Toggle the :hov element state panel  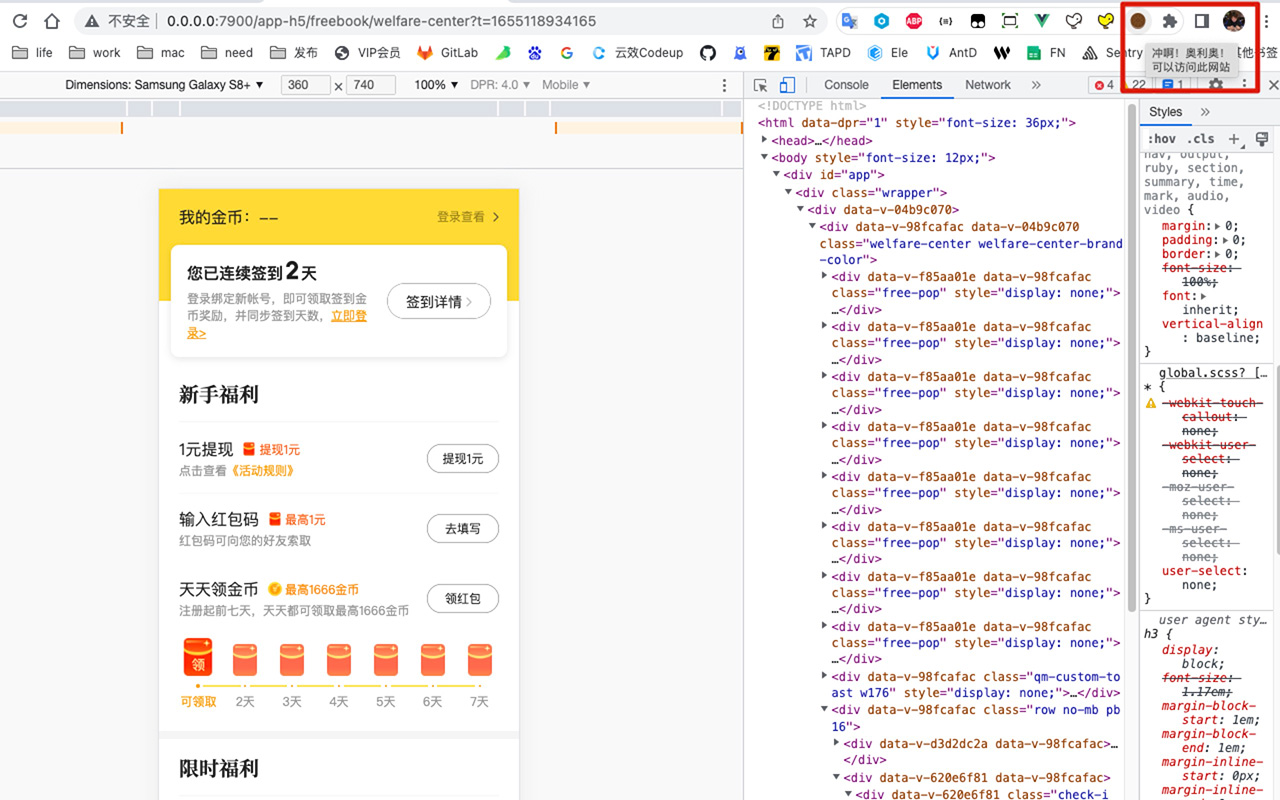point(1161,139)
